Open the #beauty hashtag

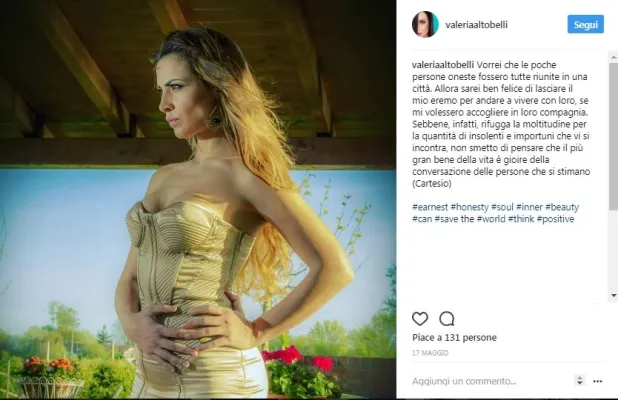(x=562, y=207)
